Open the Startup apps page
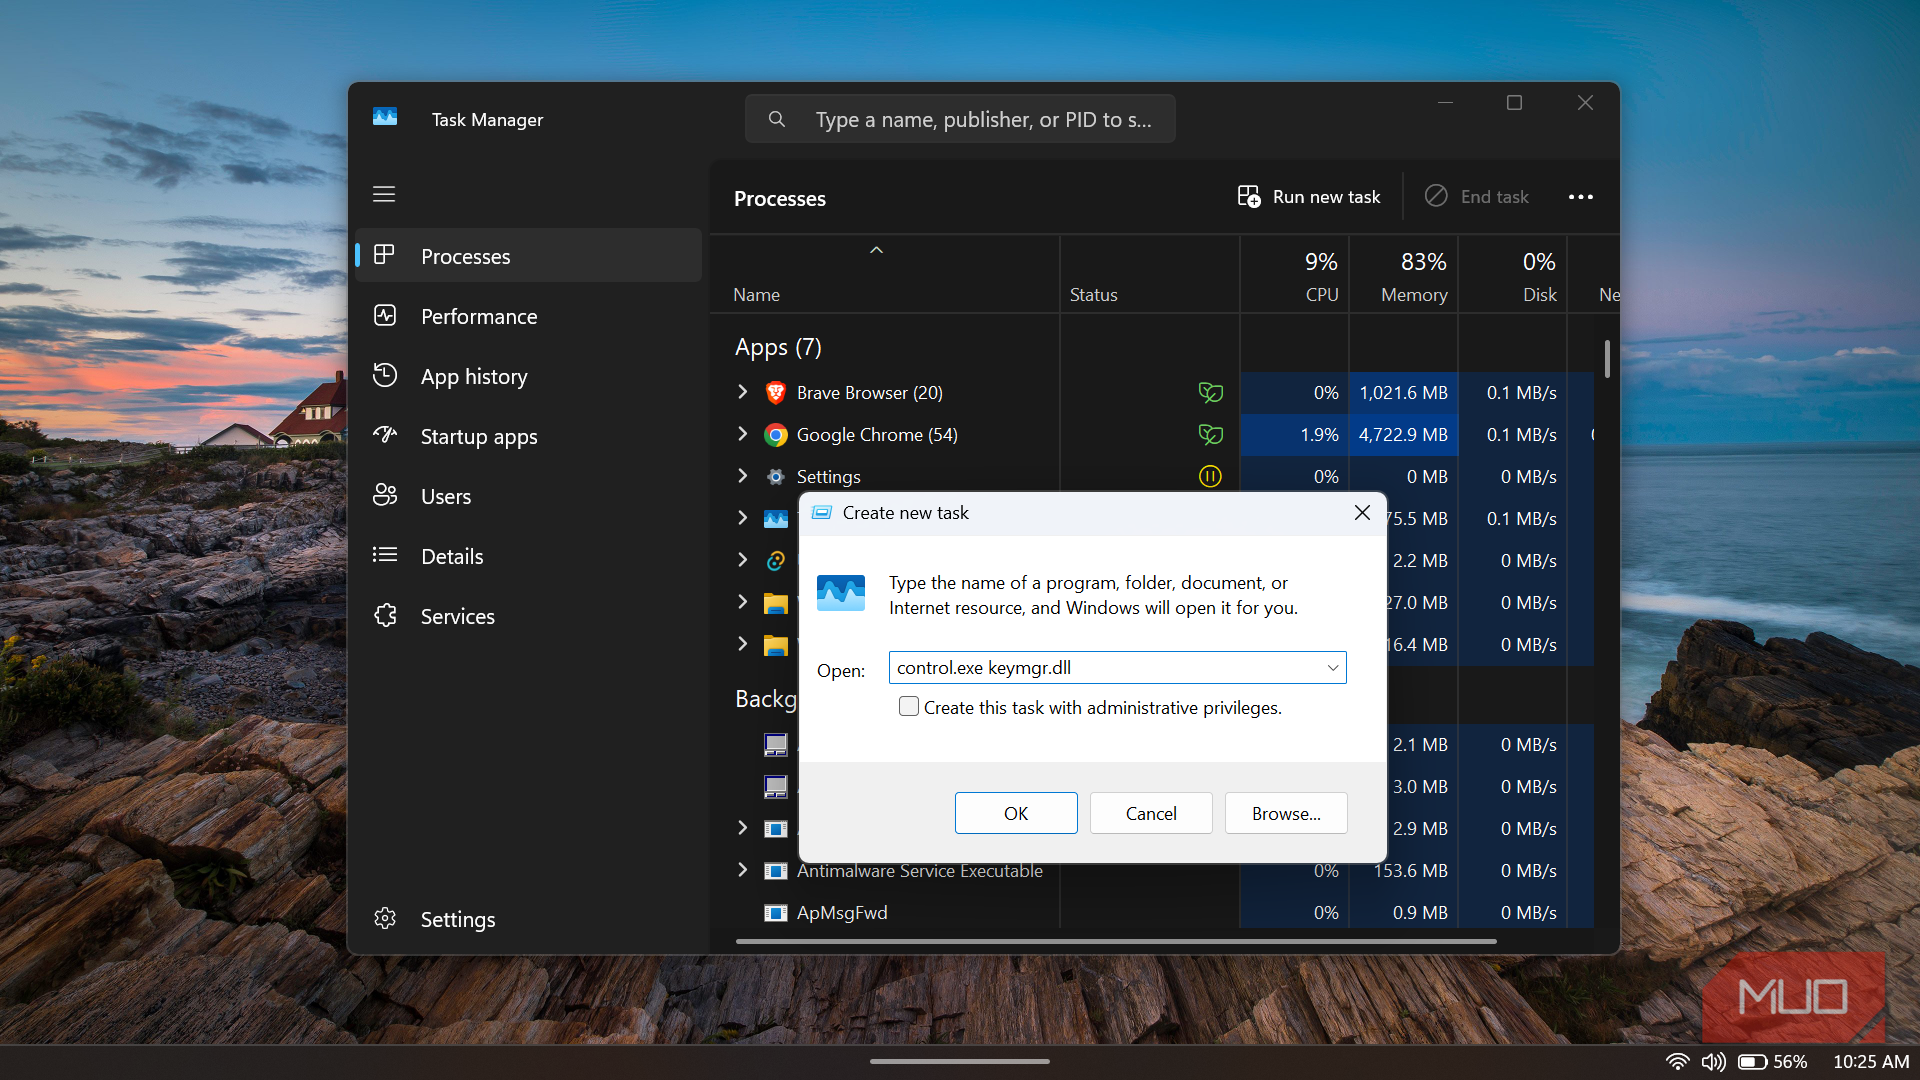 click(x=529, y=436)
